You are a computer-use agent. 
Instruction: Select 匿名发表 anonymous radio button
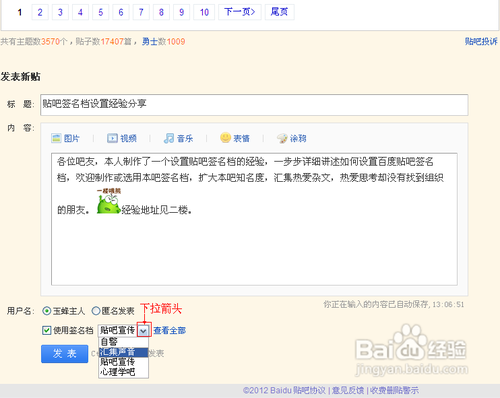click(x=96, y=311)
